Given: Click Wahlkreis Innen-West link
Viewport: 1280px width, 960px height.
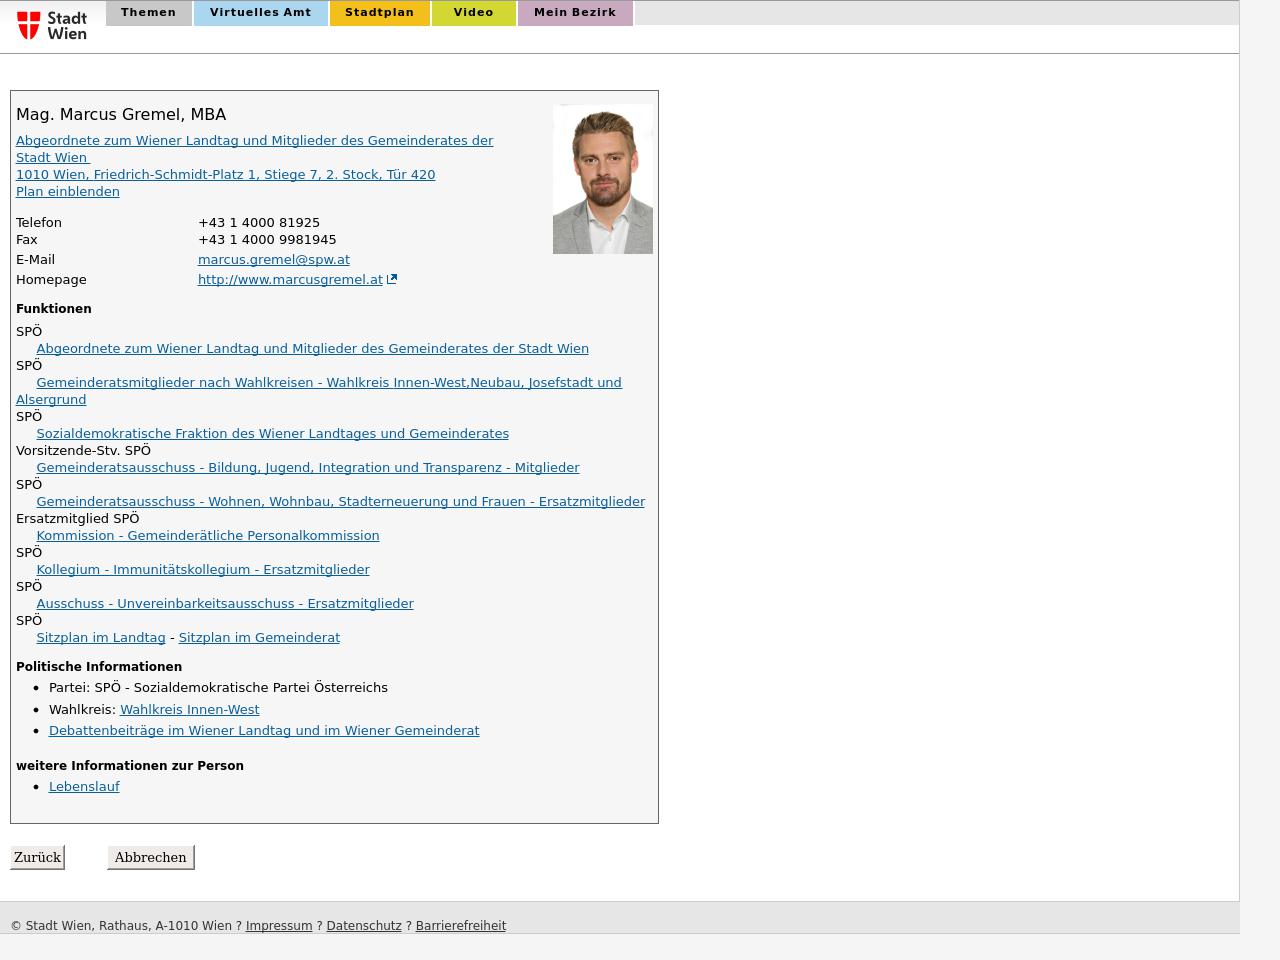Looking at the screenshot, I should (190, 710).
